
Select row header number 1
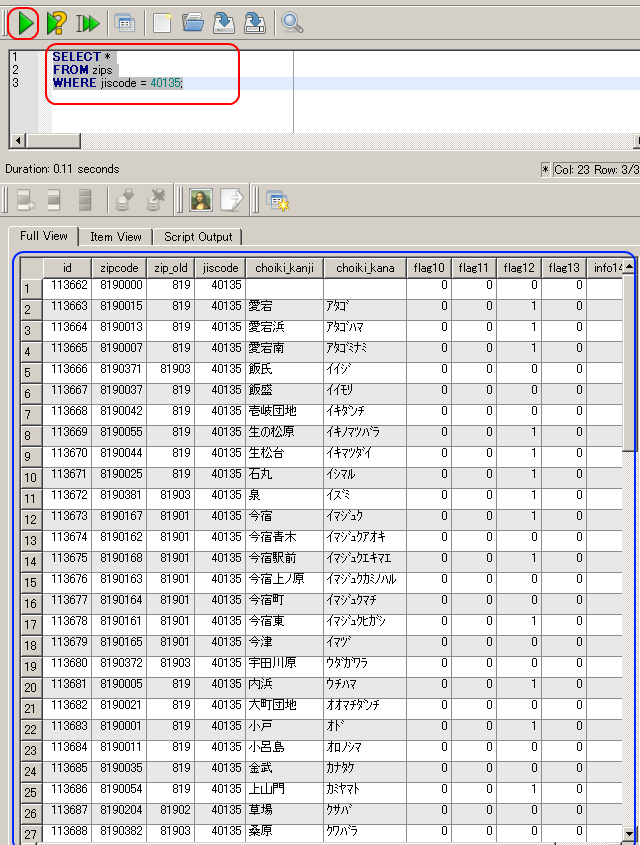point(31,289)
